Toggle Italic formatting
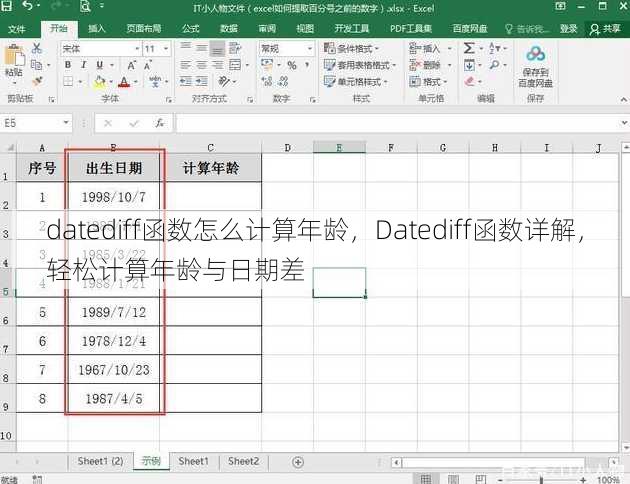Image resolution: width=630 pixels, height=484 pixels. (84, 65)
